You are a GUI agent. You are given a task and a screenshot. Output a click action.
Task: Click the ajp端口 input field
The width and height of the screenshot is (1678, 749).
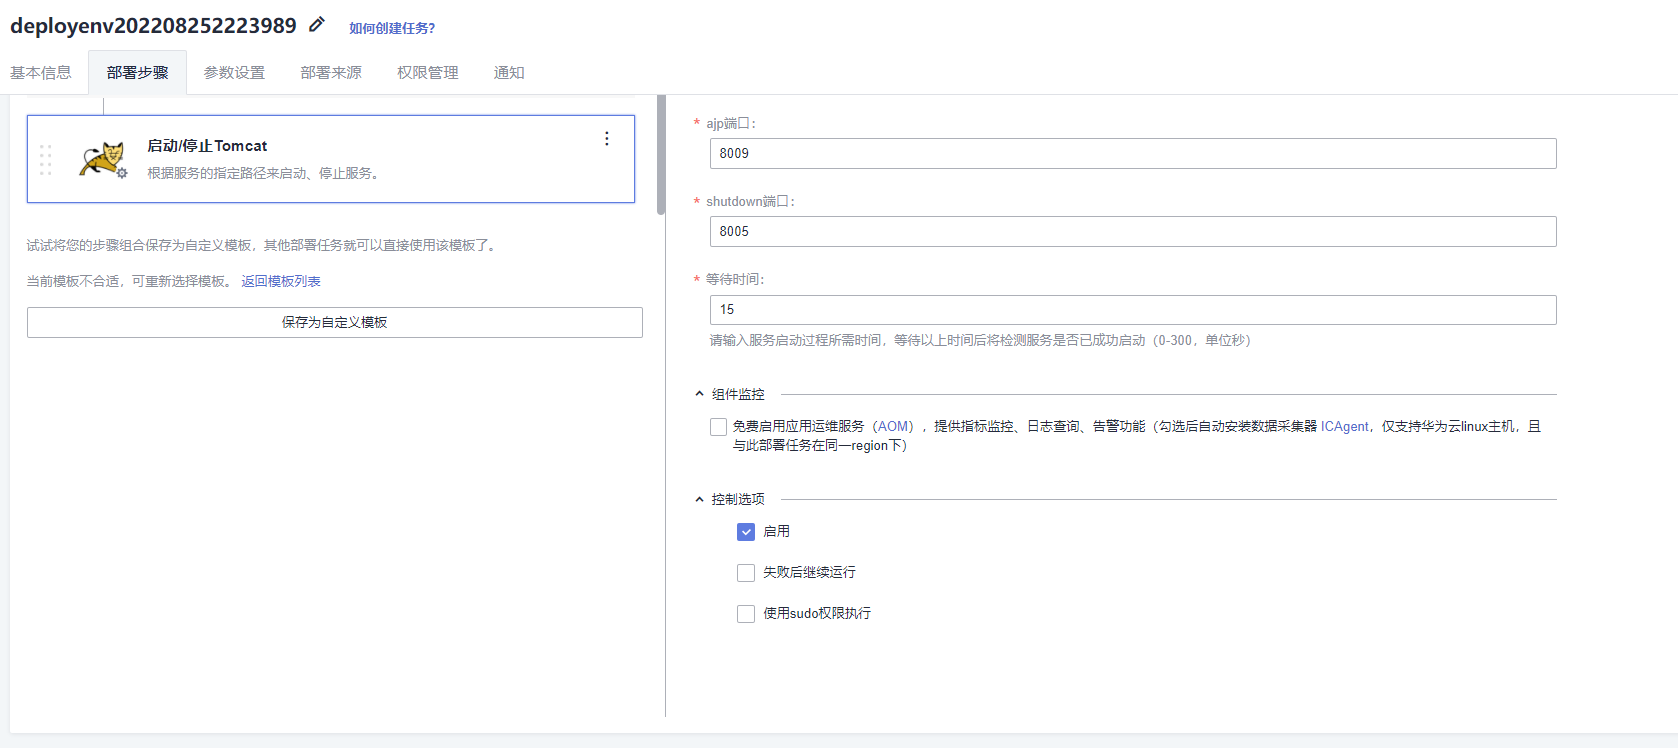coord(1132,154)
